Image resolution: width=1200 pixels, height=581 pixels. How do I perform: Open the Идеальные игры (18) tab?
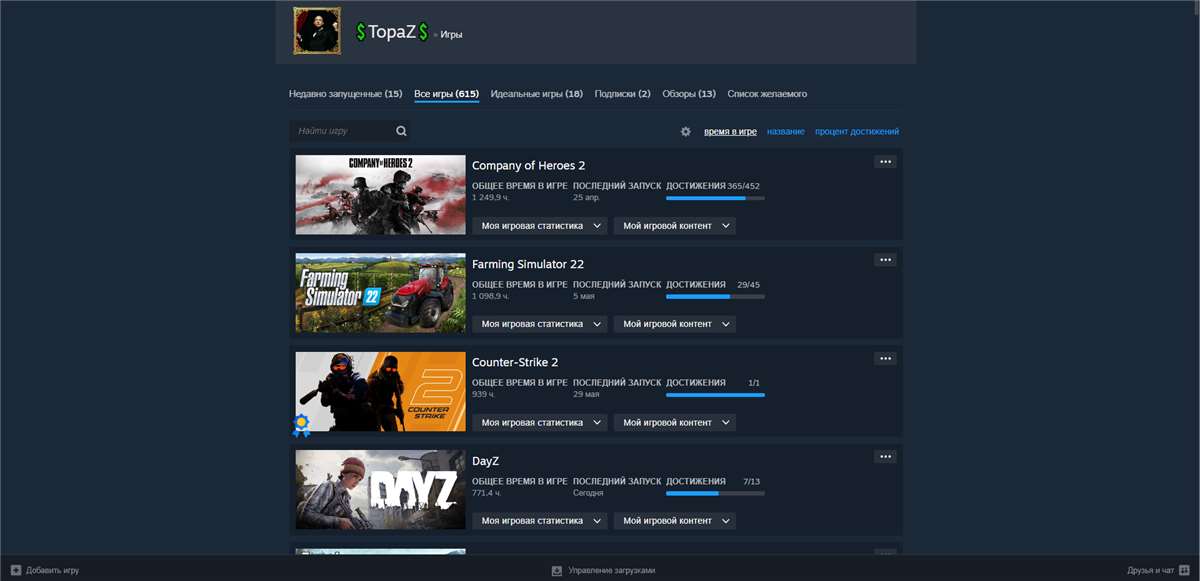tap(537, 94)
